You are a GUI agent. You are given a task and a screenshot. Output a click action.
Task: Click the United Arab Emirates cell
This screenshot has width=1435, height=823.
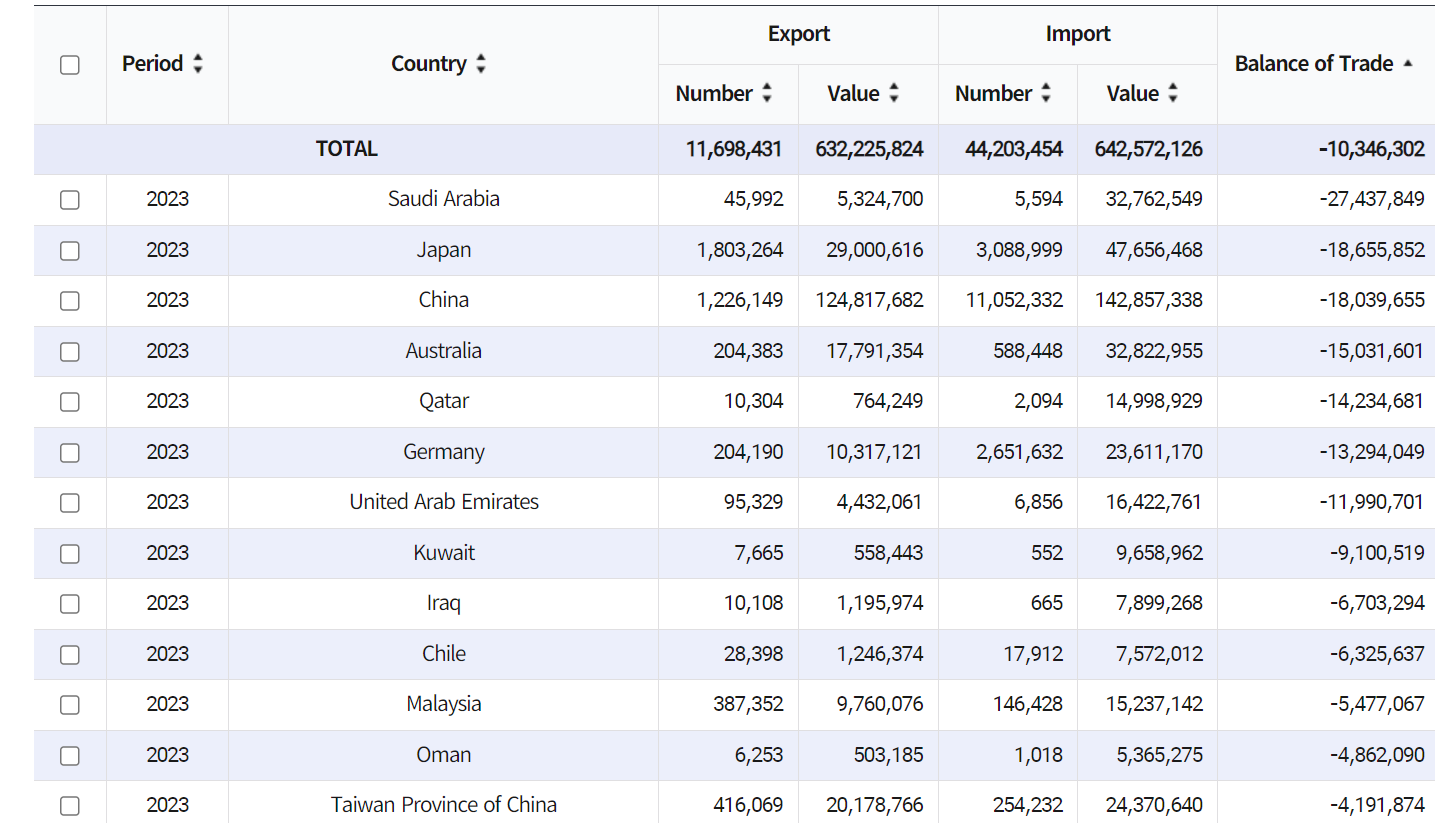click(443, 502)
